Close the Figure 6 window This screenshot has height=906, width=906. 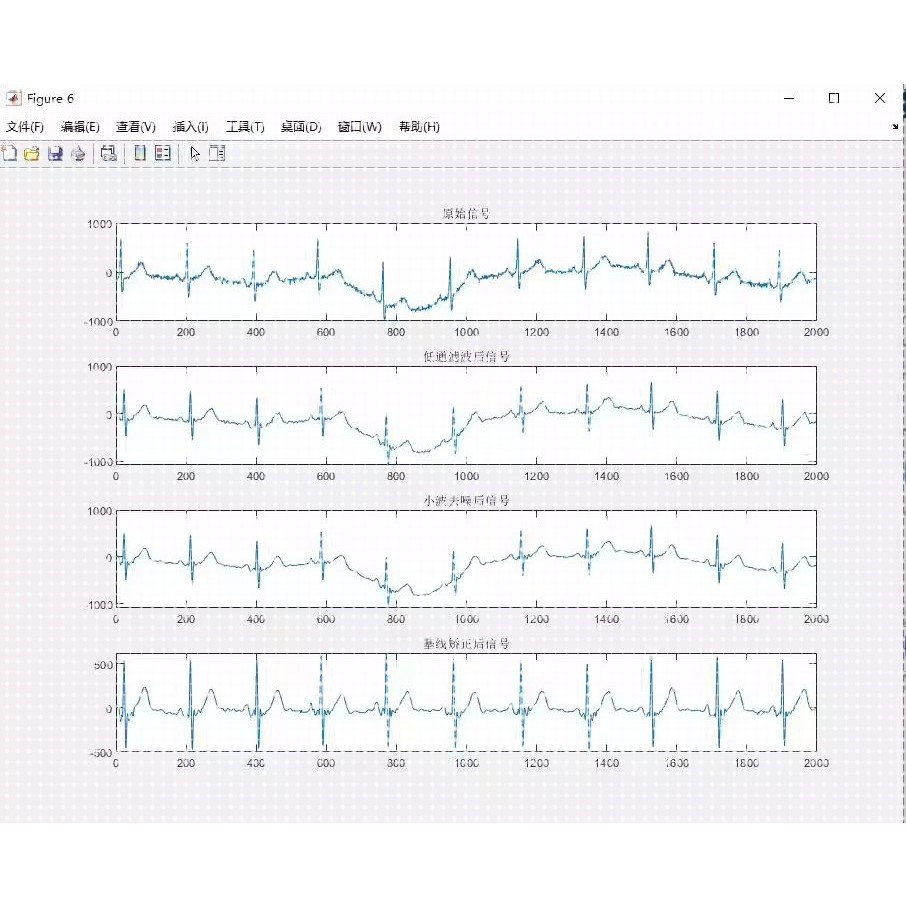coord(879,98)
